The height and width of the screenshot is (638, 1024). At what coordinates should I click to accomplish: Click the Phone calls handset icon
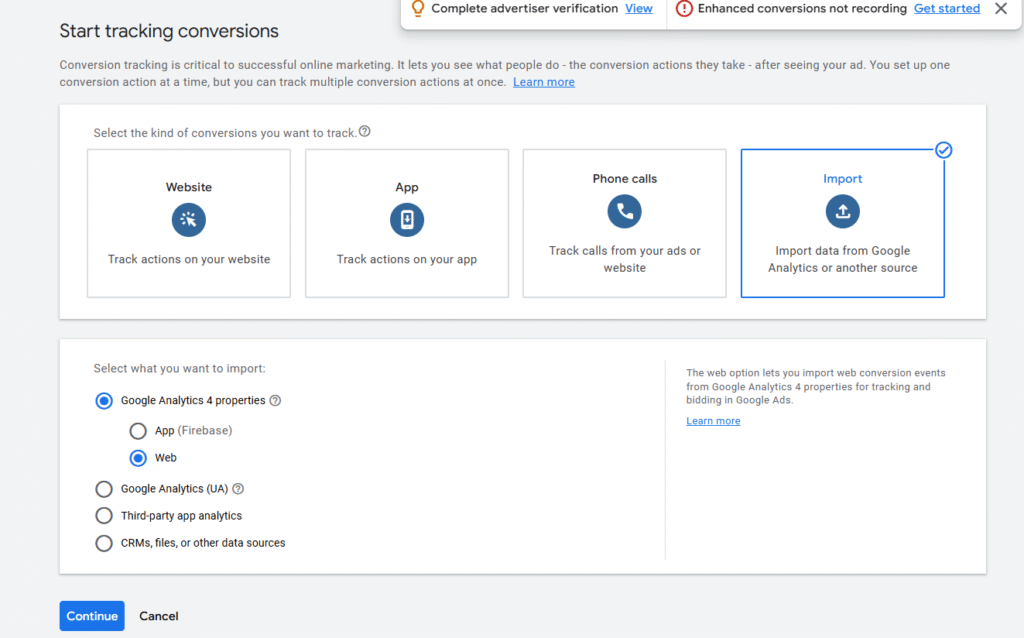click(625, 211)
